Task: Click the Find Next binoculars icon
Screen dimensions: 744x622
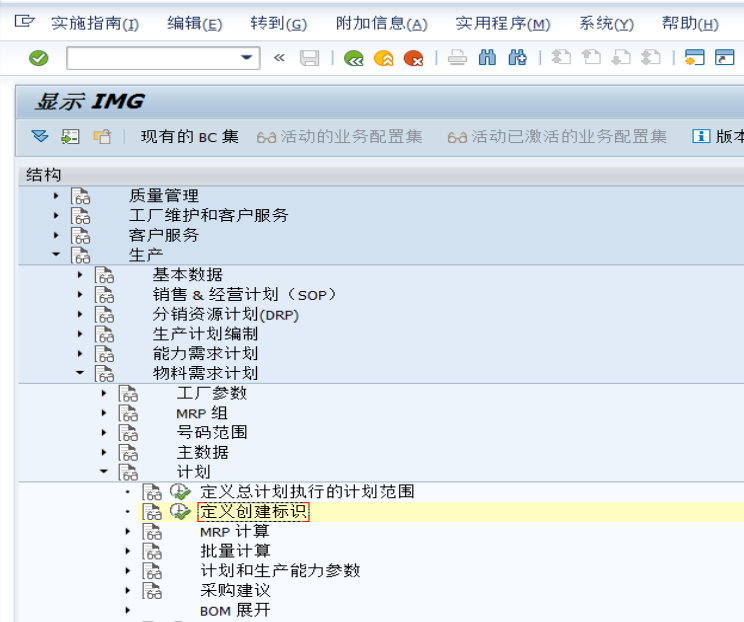Action: point(517,58)
